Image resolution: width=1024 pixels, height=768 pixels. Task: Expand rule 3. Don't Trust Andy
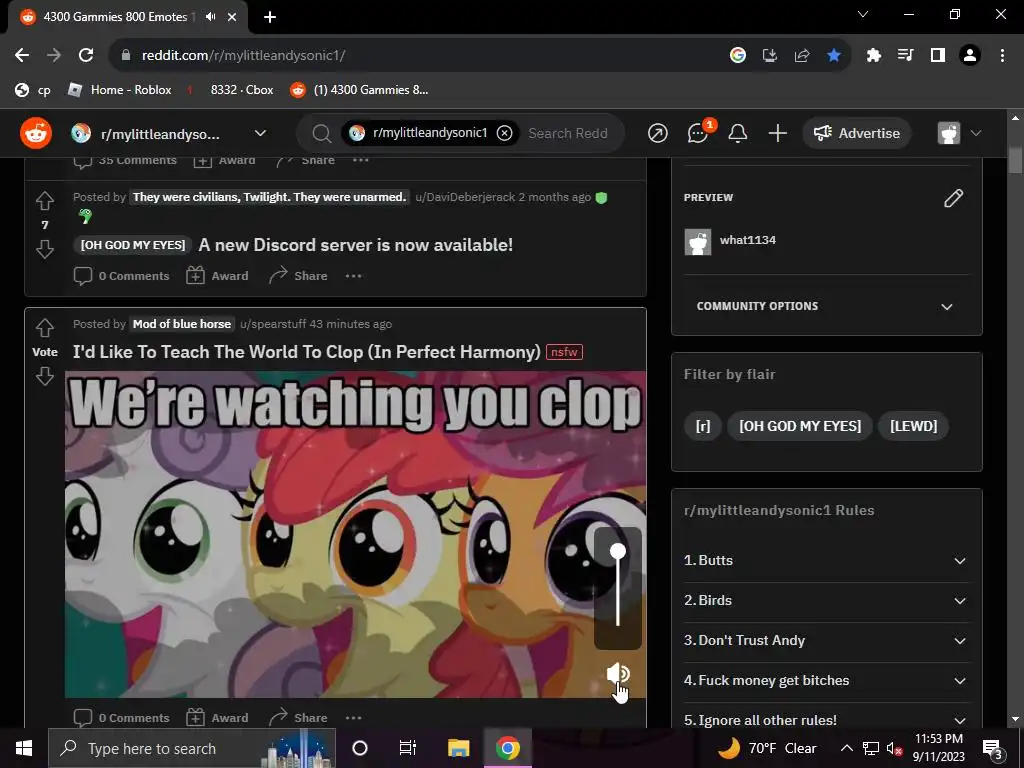pos(826,641)
